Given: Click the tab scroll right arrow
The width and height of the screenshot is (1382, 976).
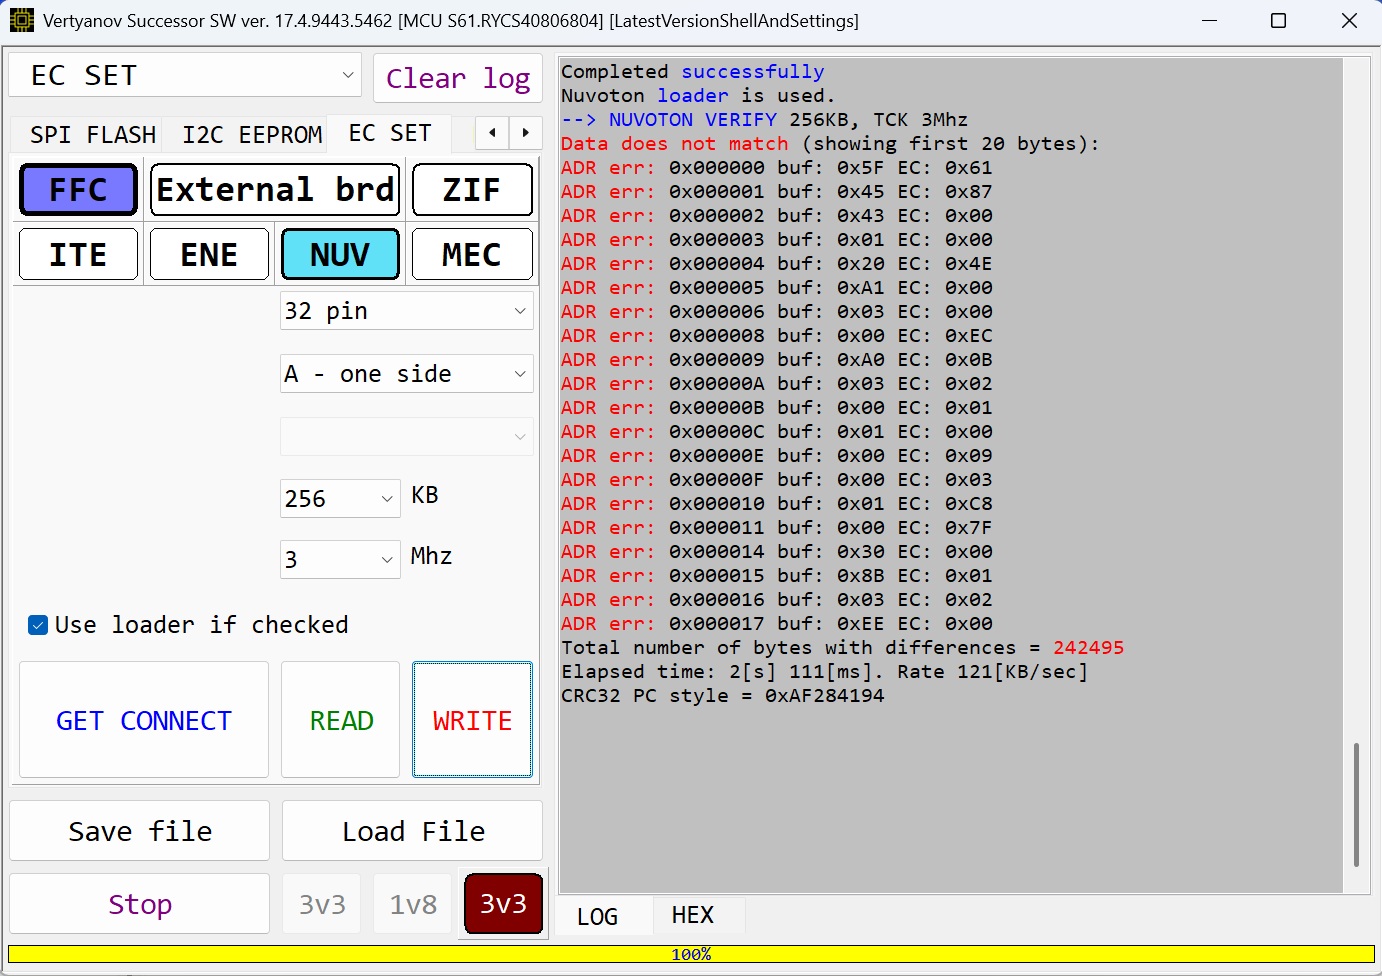Looking at the screenshot, I should click(x=526, y=133).
